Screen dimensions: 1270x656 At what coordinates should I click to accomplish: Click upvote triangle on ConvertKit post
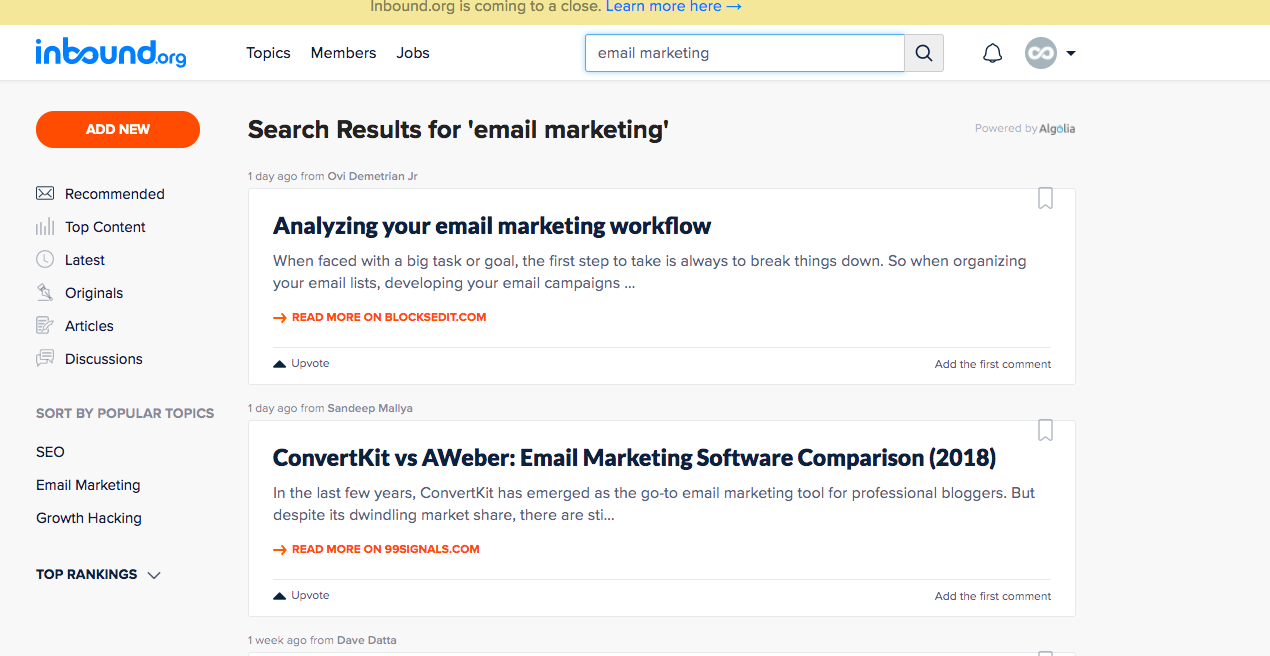(280, 596)
